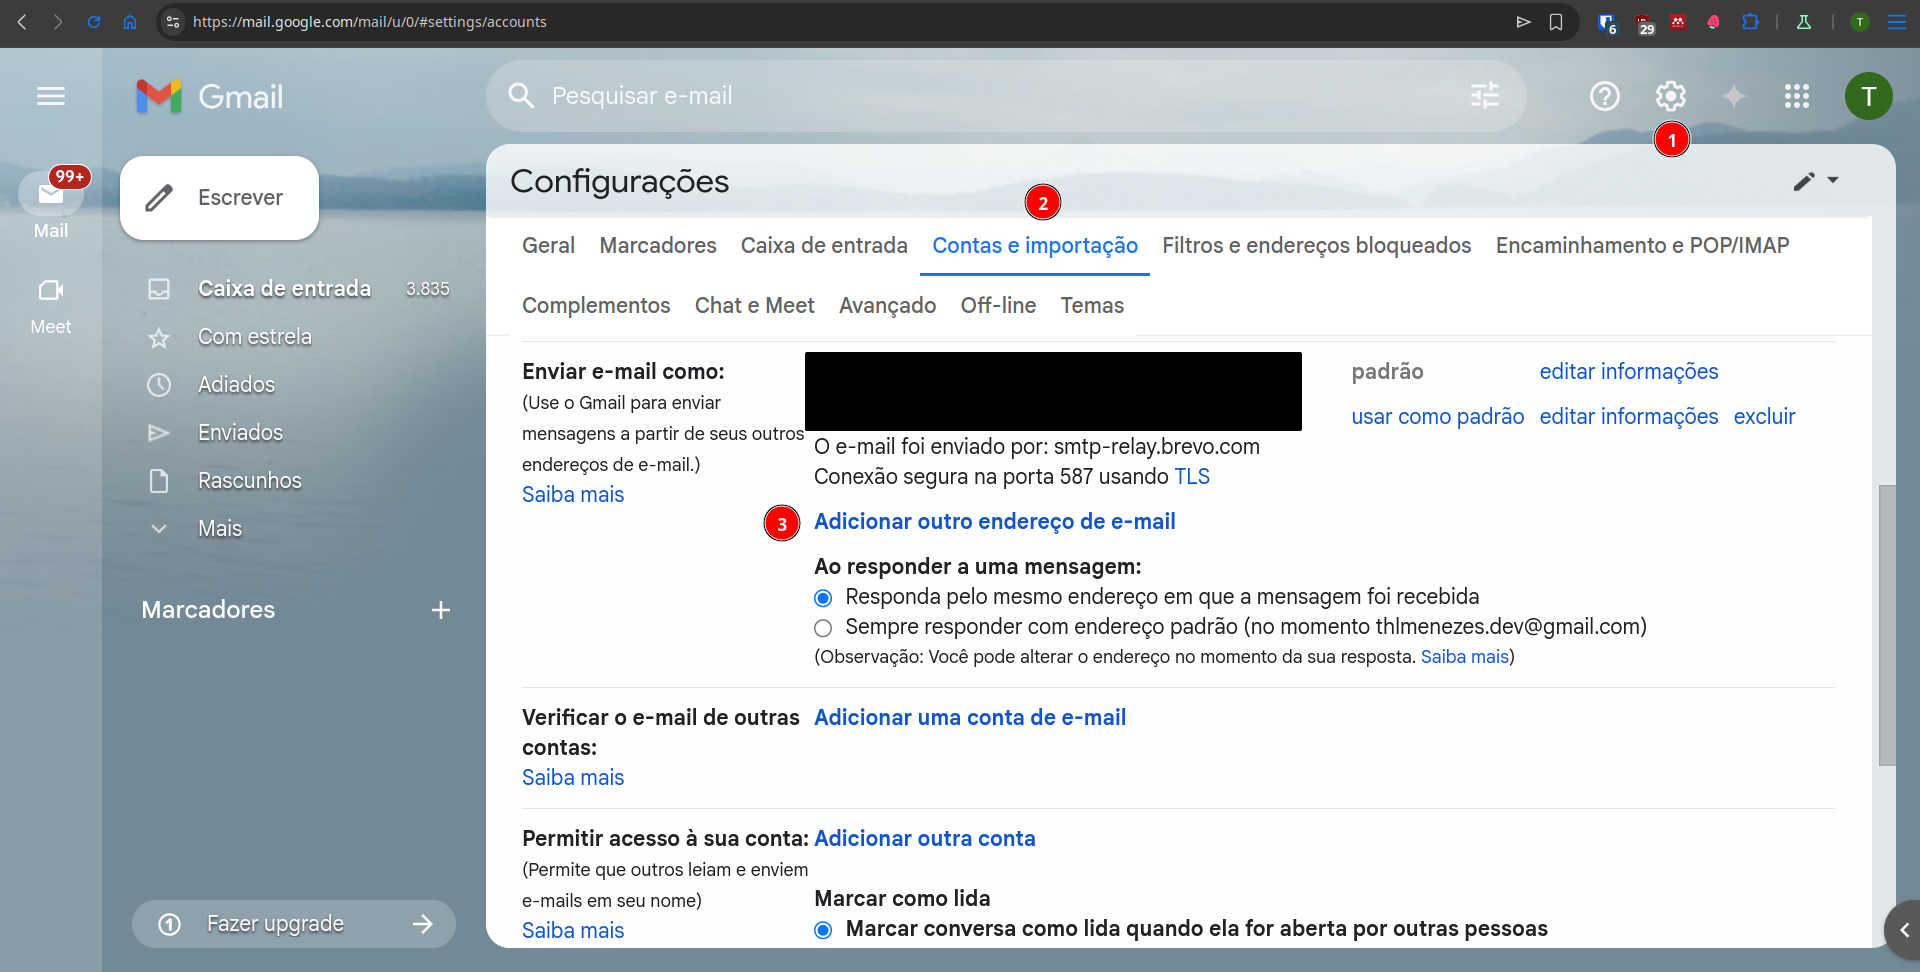
Task: Switch to the Off-line tab
Action: (998, 306)
